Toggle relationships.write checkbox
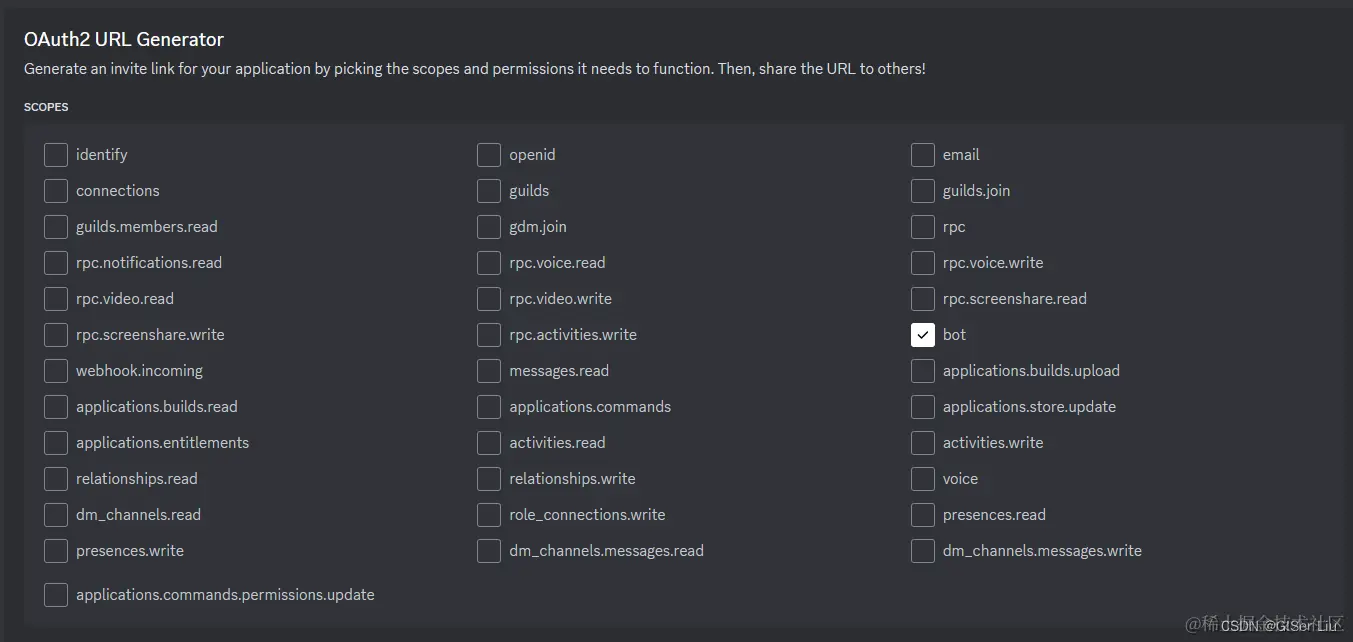 489,479
